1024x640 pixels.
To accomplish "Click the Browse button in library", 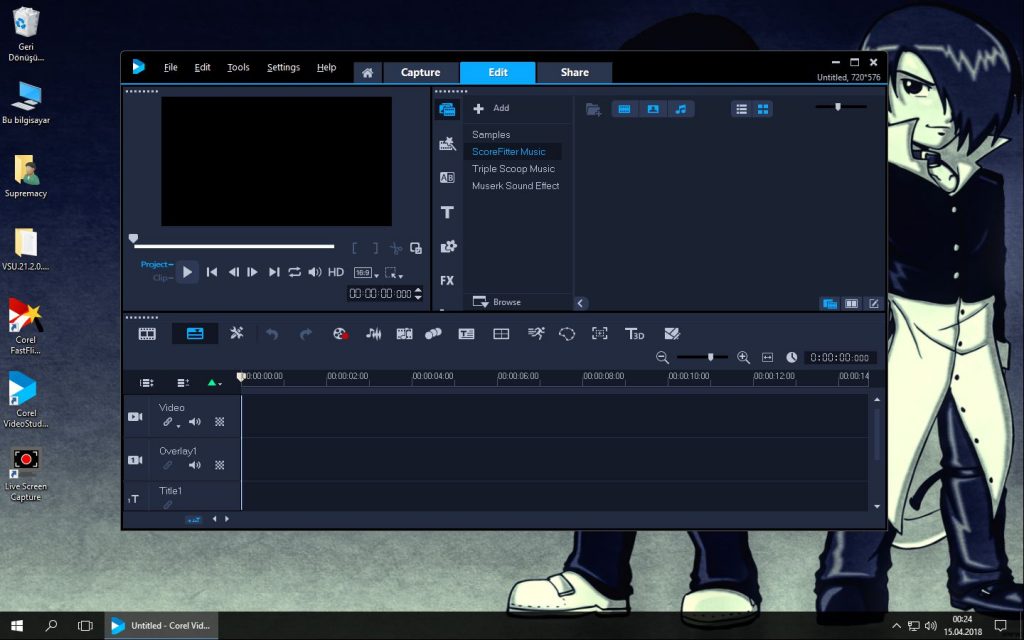I will [497, 302].
